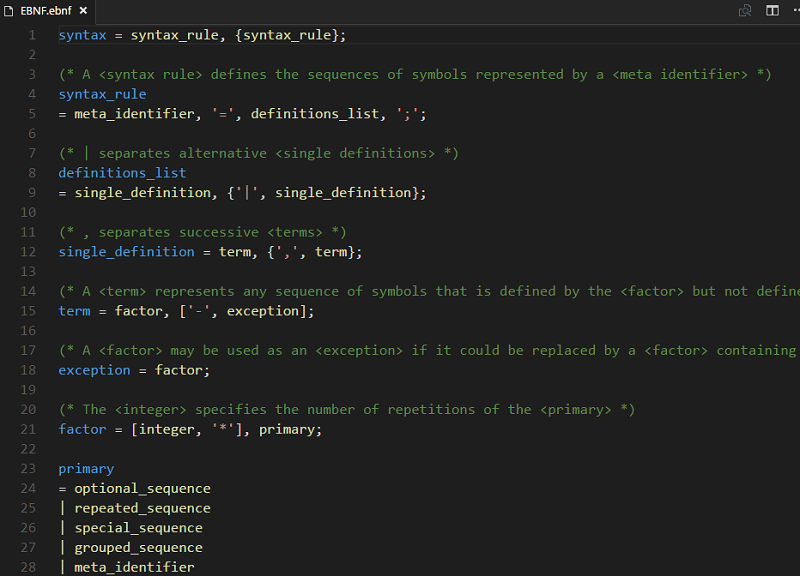Close the EBNF.ebnf tab
Image resolution: width=800 pixels, height=576 pixels.
pyautogui.click(x=83, y=11)
